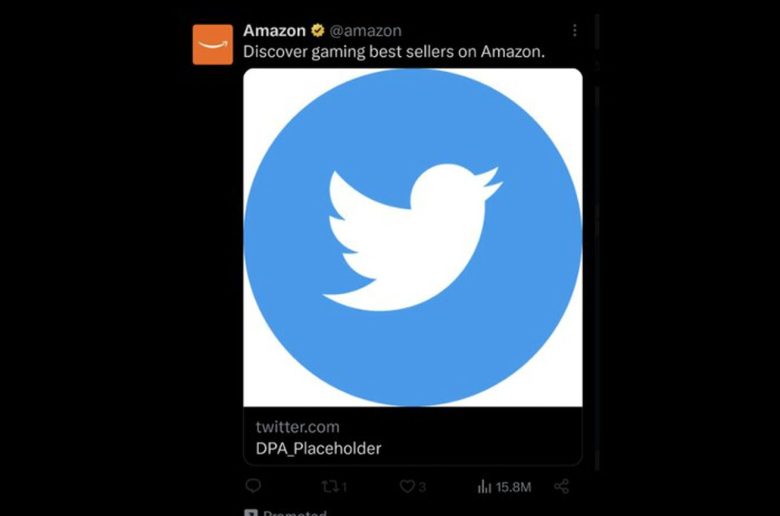Screen dimensions: 780x516
Task: Click the Promoted label icon
Action: (x=251, y=513)
